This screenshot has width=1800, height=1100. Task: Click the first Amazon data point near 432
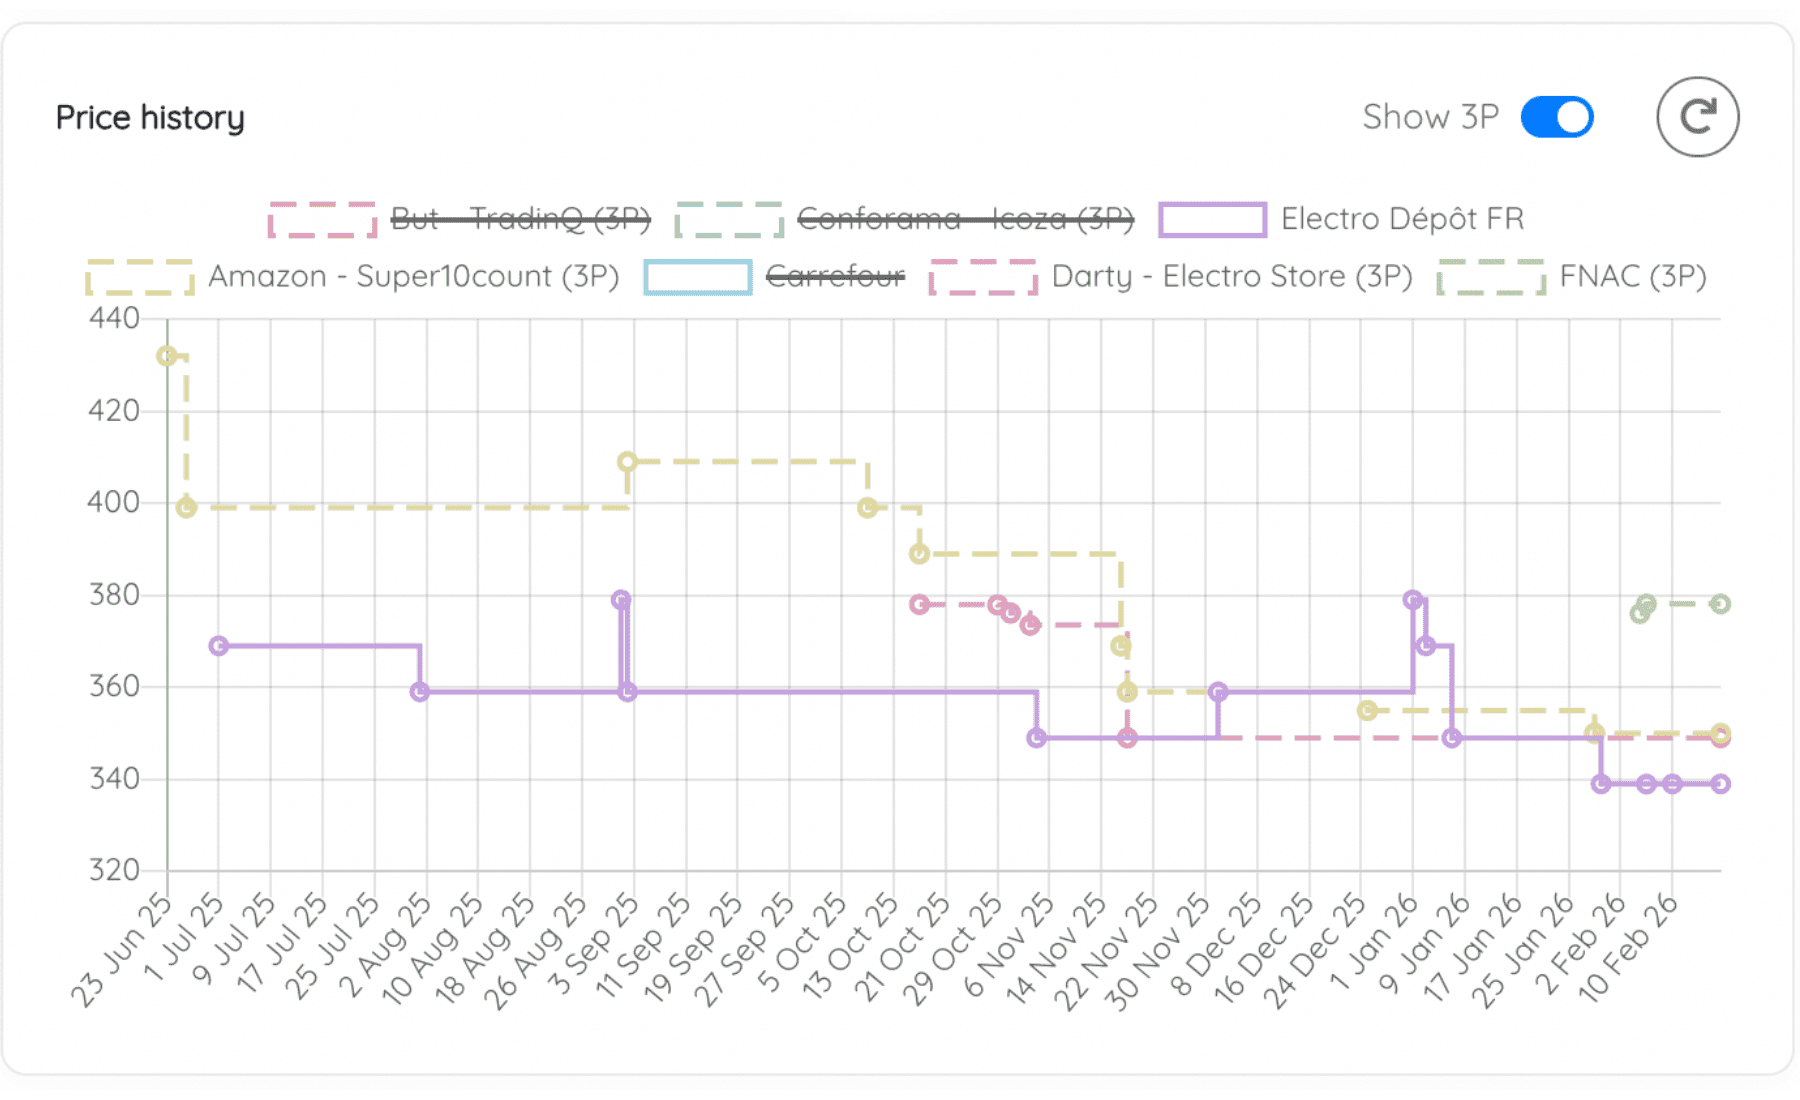coord(167,355)
